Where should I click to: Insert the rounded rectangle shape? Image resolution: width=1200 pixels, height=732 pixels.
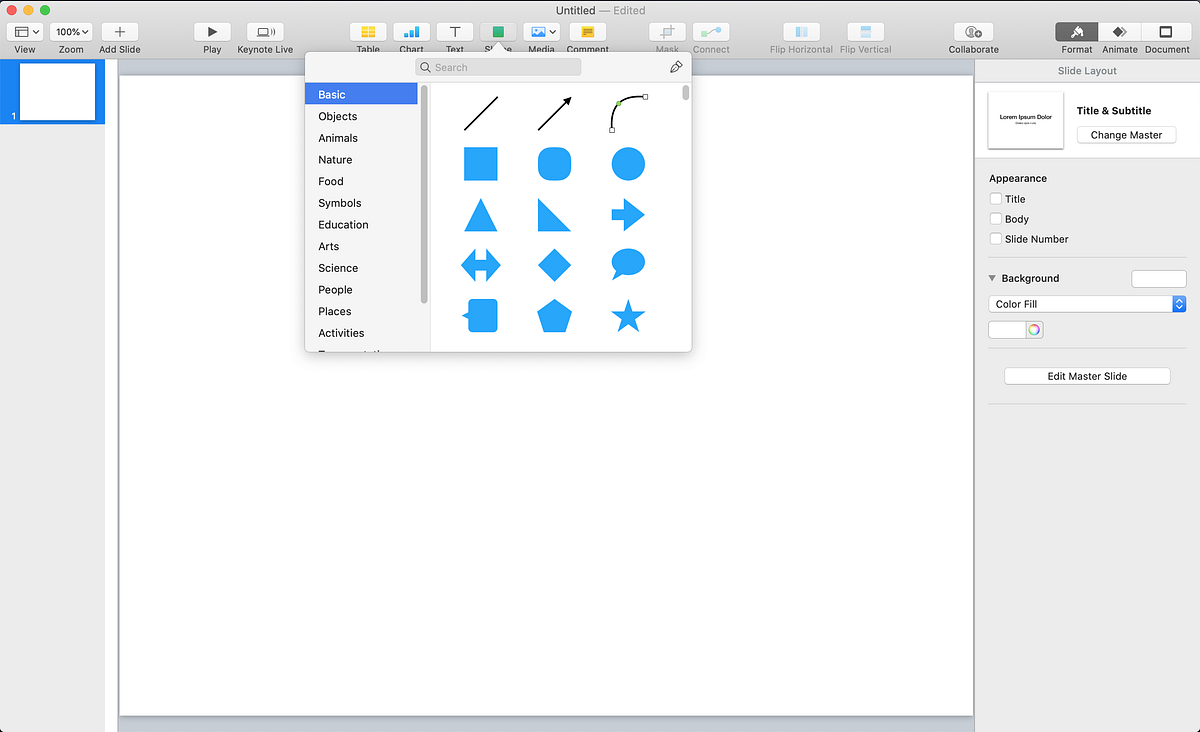click(555, 164)
